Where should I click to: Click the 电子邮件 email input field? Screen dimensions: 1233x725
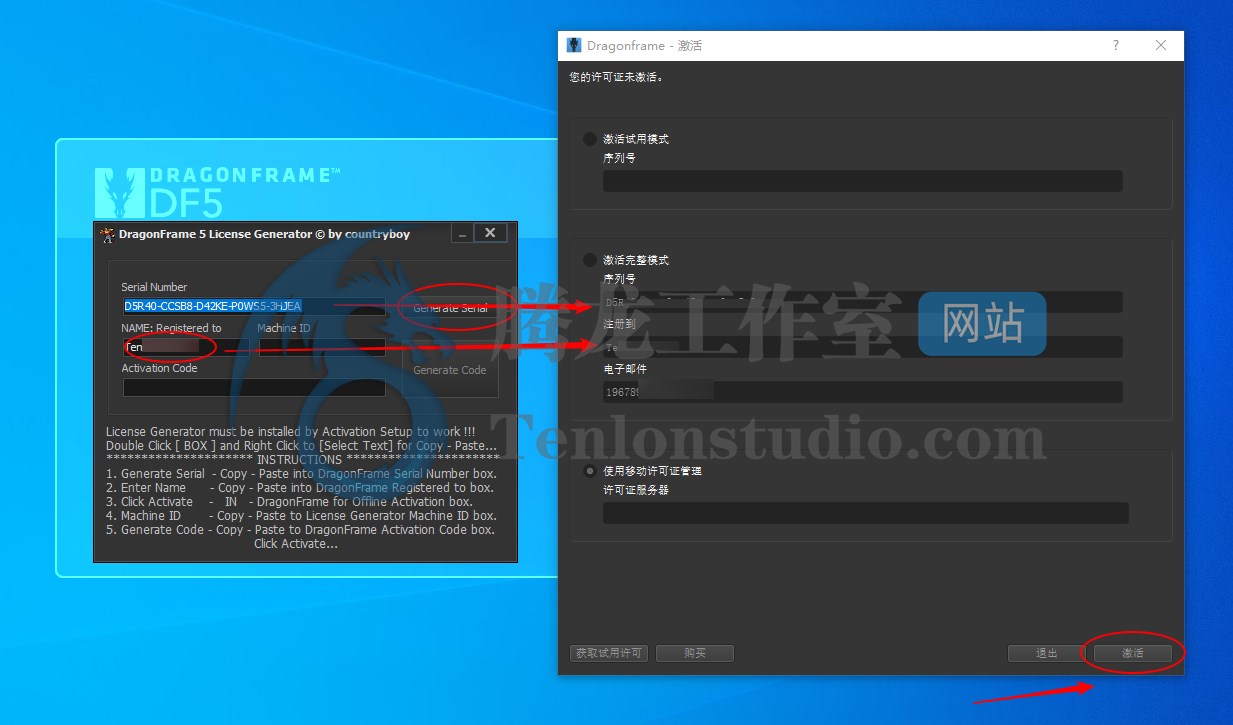coord(862,392)
